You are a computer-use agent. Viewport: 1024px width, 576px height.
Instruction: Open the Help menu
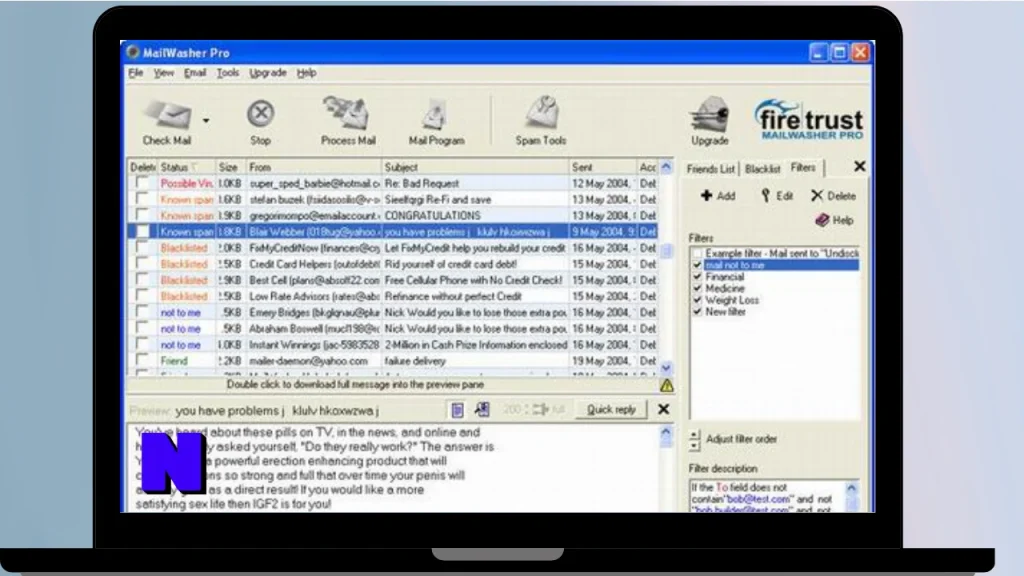tap(306, 72)
